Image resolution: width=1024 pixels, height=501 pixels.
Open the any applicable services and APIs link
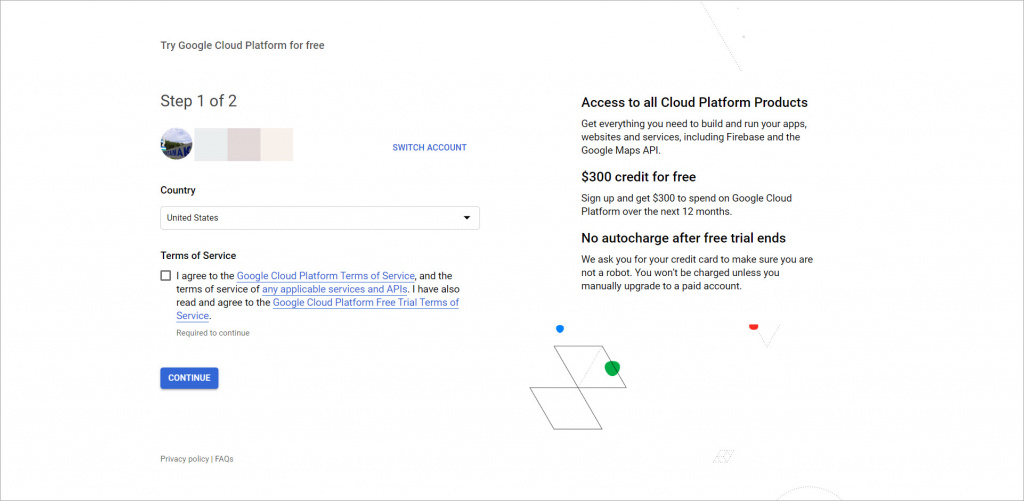(x=334, y=289)
